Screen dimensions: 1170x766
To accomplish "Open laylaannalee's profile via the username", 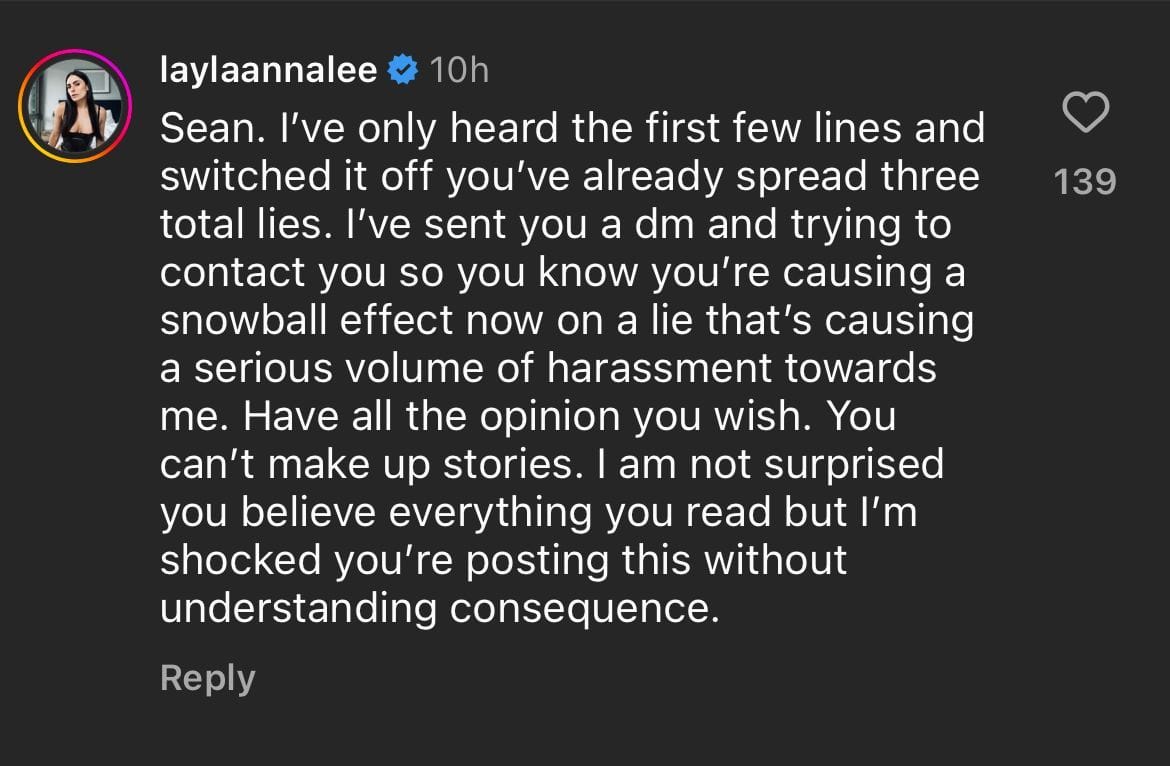I will click(268, 69).
